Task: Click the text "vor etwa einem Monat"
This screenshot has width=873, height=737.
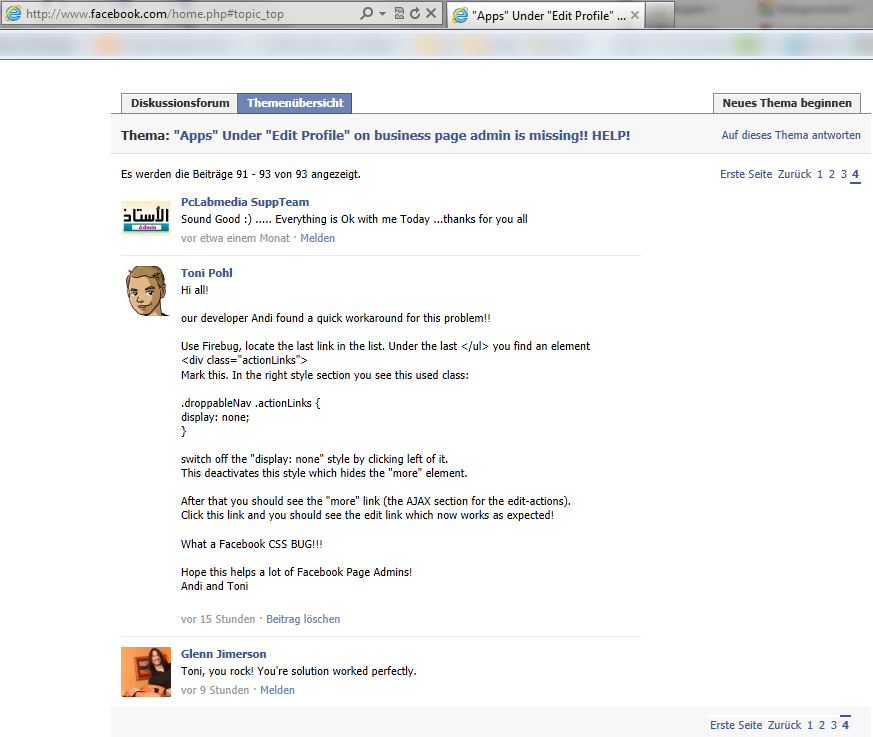Action: click(x=235, y=238)
